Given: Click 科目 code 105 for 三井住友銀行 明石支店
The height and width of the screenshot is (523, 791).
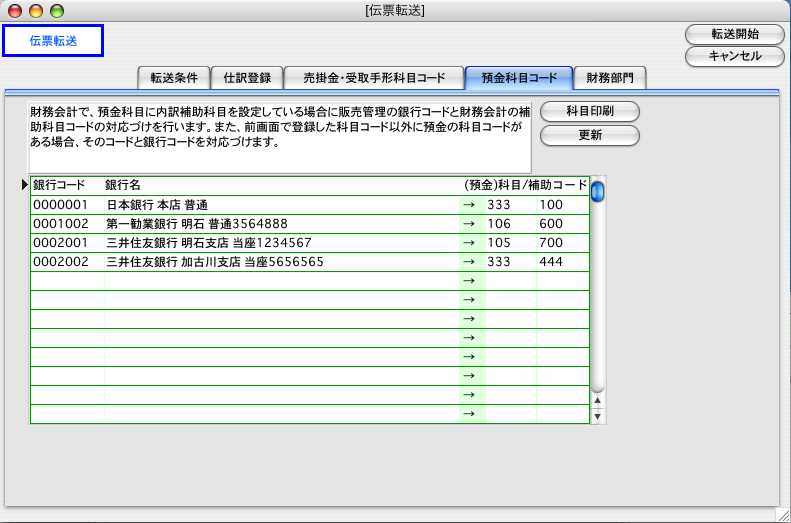Looking at the screenshot, I should [499, 243].
